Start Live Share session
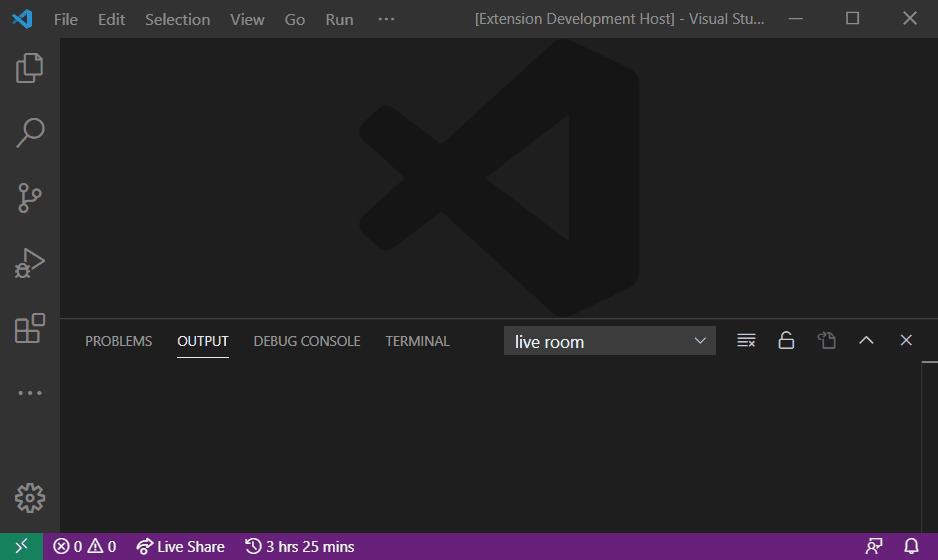Viewport: 938px width, 560px height. [x=180, y=546]
